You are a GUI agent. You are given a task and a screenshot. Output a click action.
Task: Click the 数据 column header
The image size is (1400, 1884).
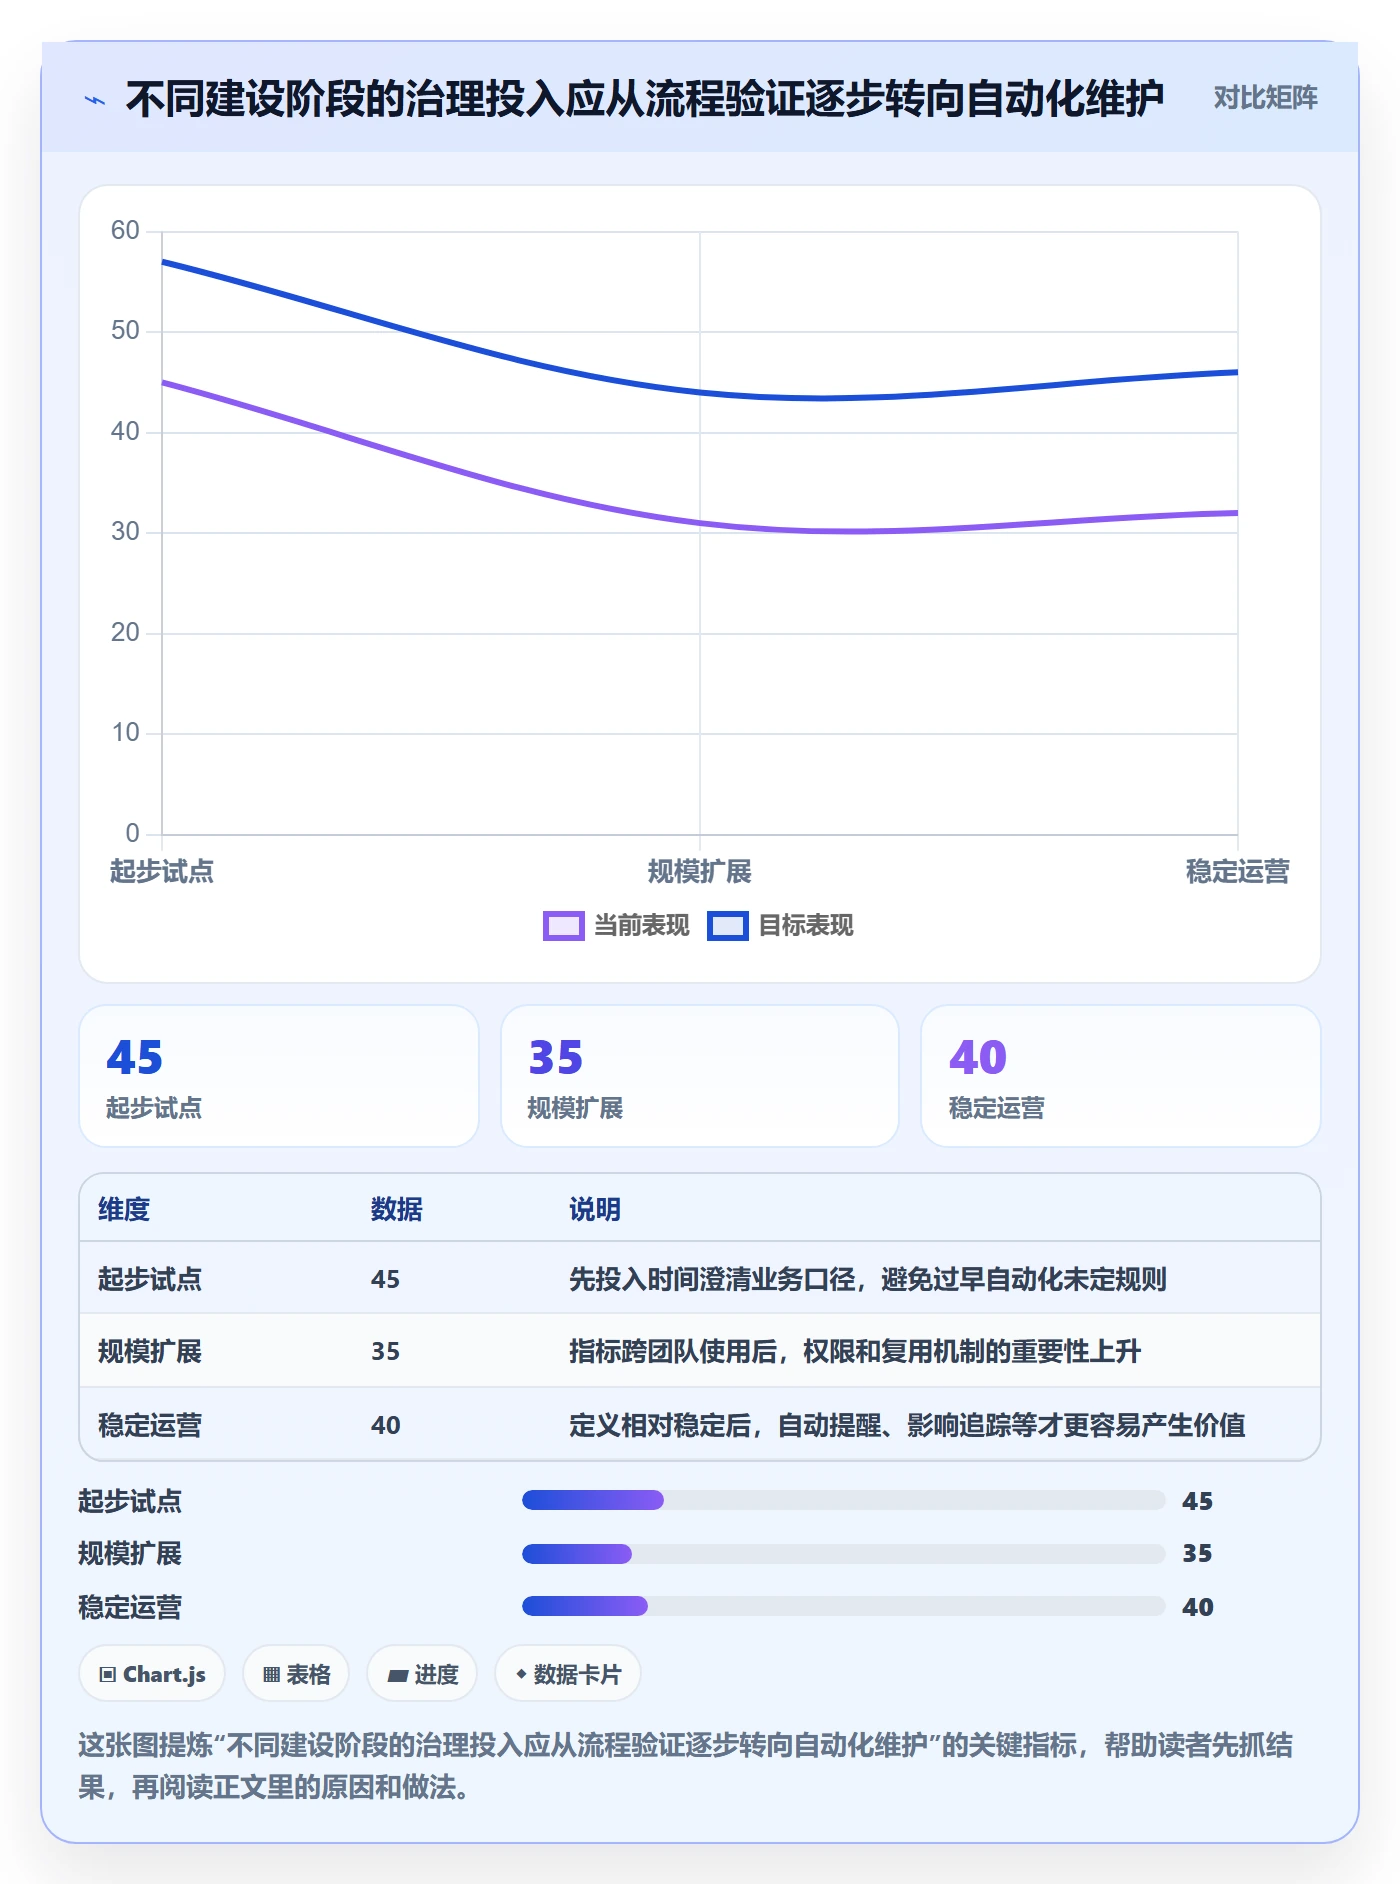(x=396, y=1210)
